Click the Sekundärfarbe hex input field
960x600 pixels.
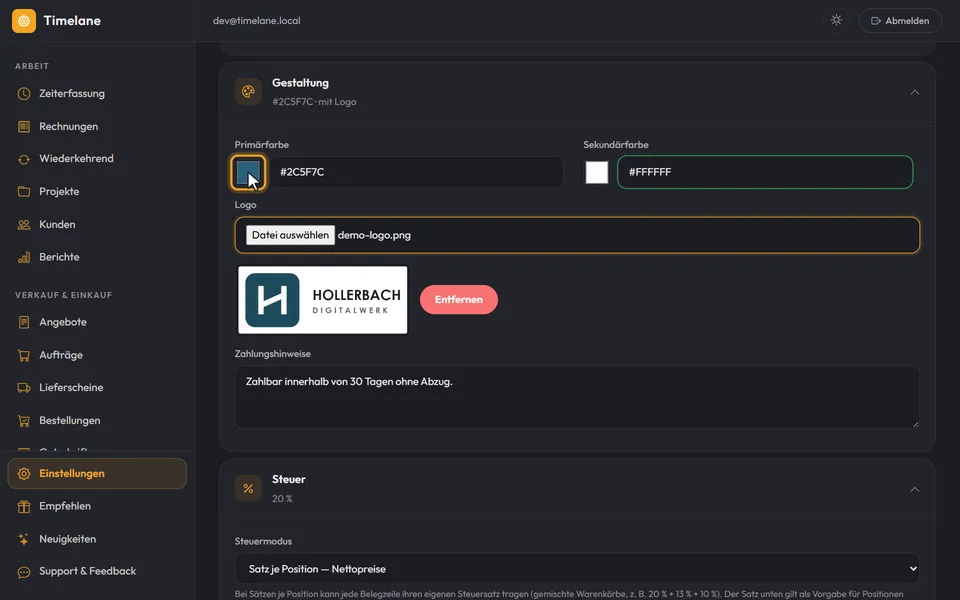click(765, 172)
